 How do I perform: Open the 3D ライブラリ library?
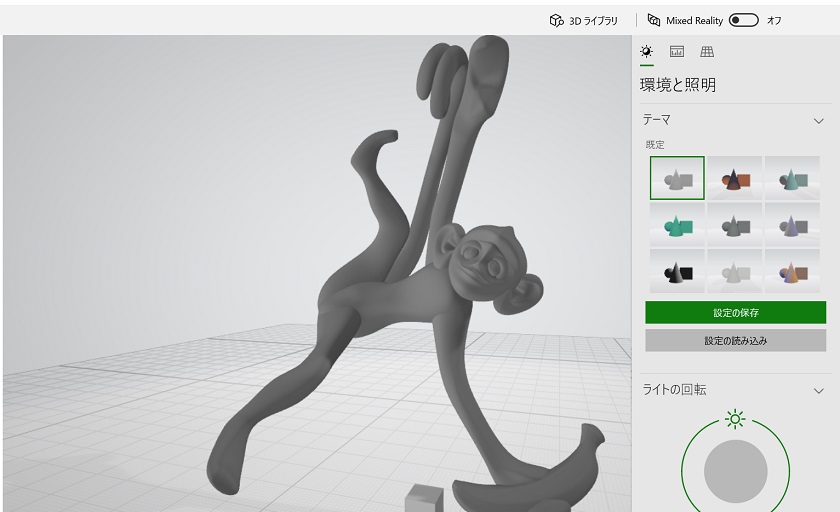pos(584,20)
